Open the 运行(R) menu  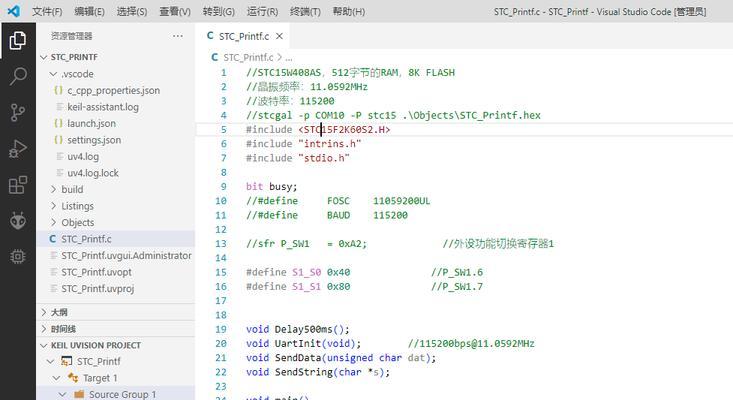tap(262, 11)
